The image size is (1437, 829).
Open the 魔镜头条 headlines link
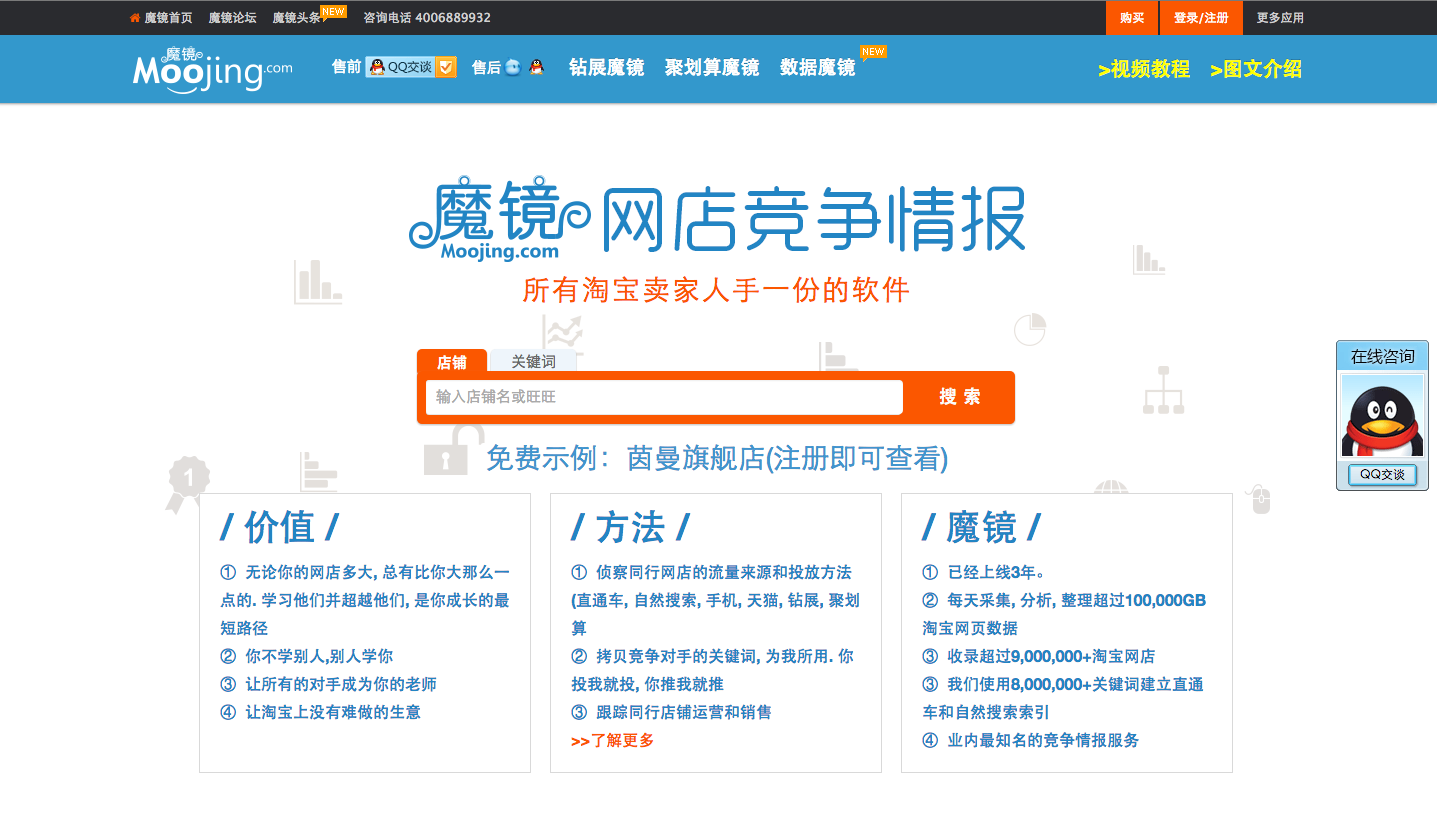(x=297, y=18)
